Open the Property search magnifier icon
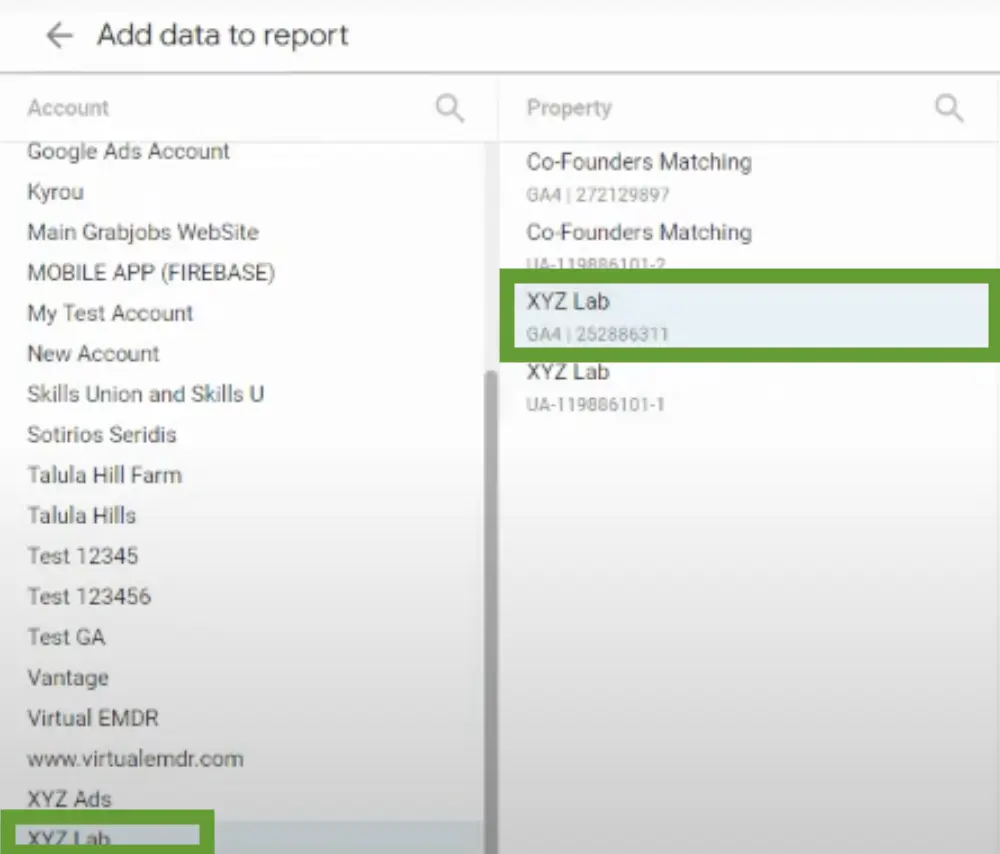Image resolution: width=1000 pixels, height=854 pixels. pos(949,108)
